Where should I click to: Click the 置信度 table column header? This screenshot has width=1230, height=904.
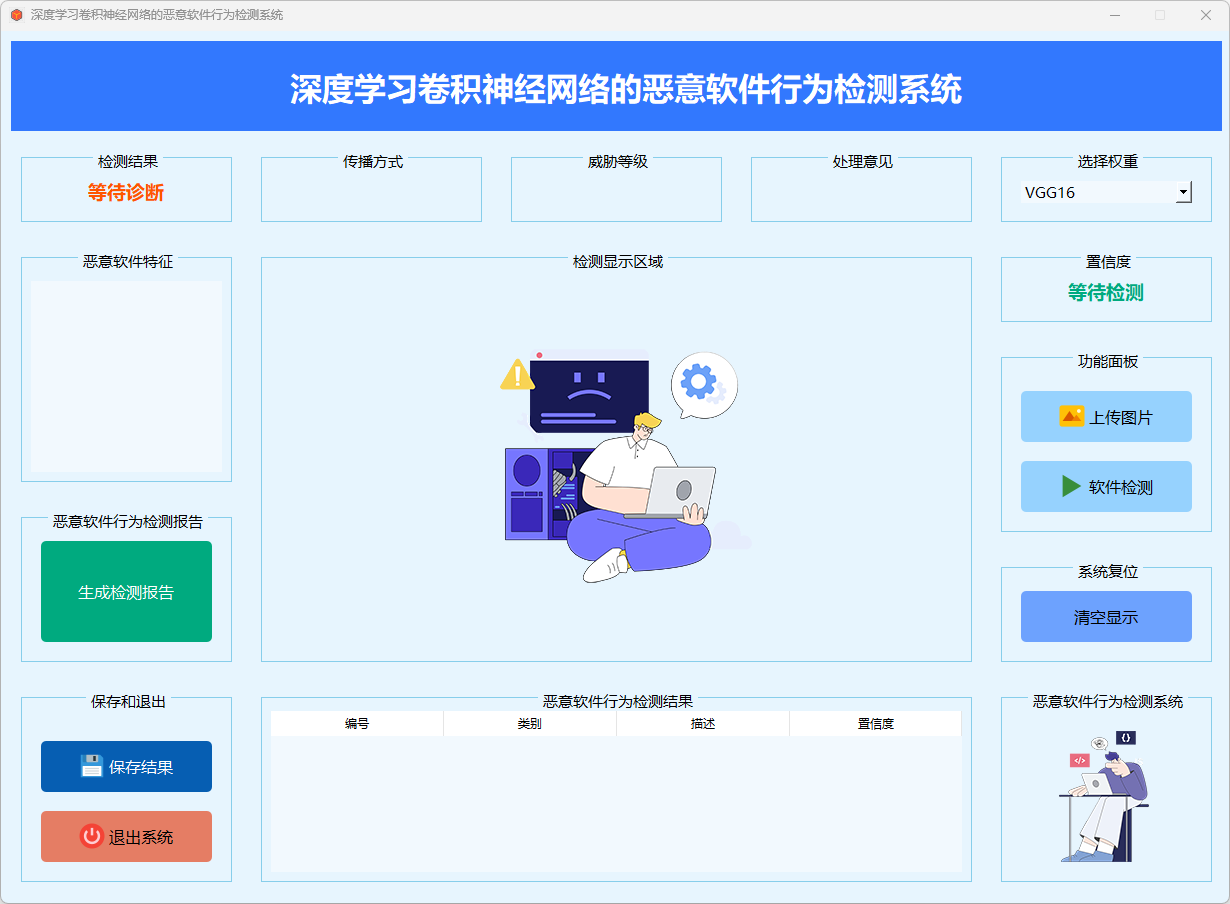875,724
